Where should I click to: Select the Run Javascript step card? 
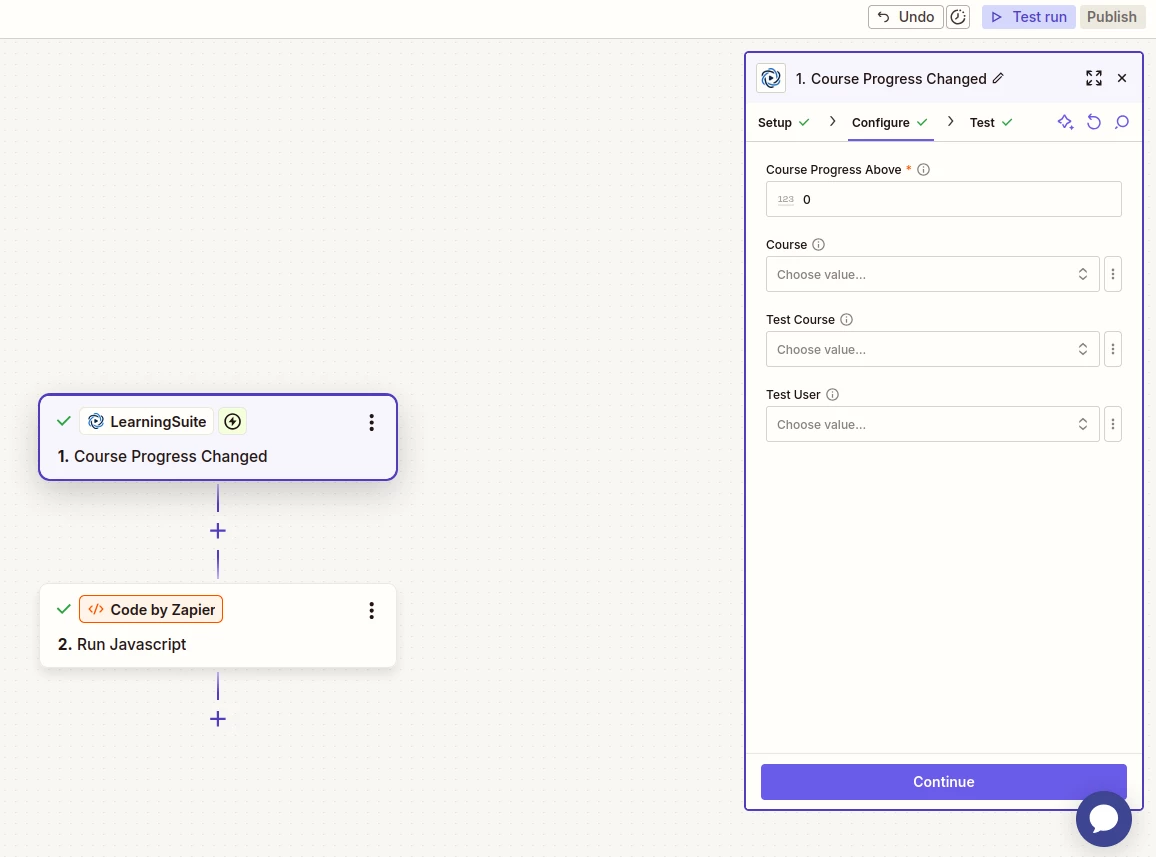pyautogui.click(x=218, y=626)
